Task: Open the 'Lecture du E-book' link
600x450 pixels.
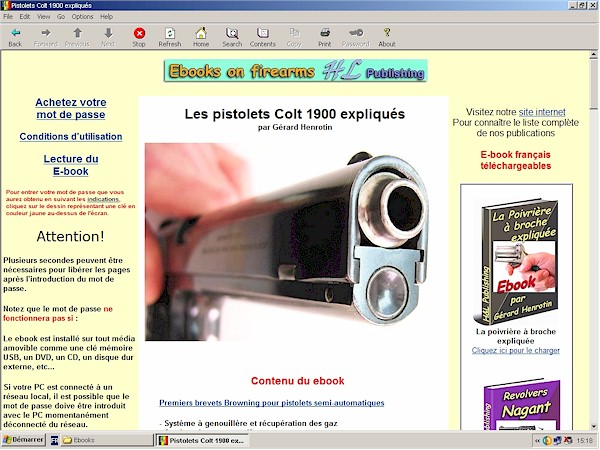Action: click(x=71, y=165)
